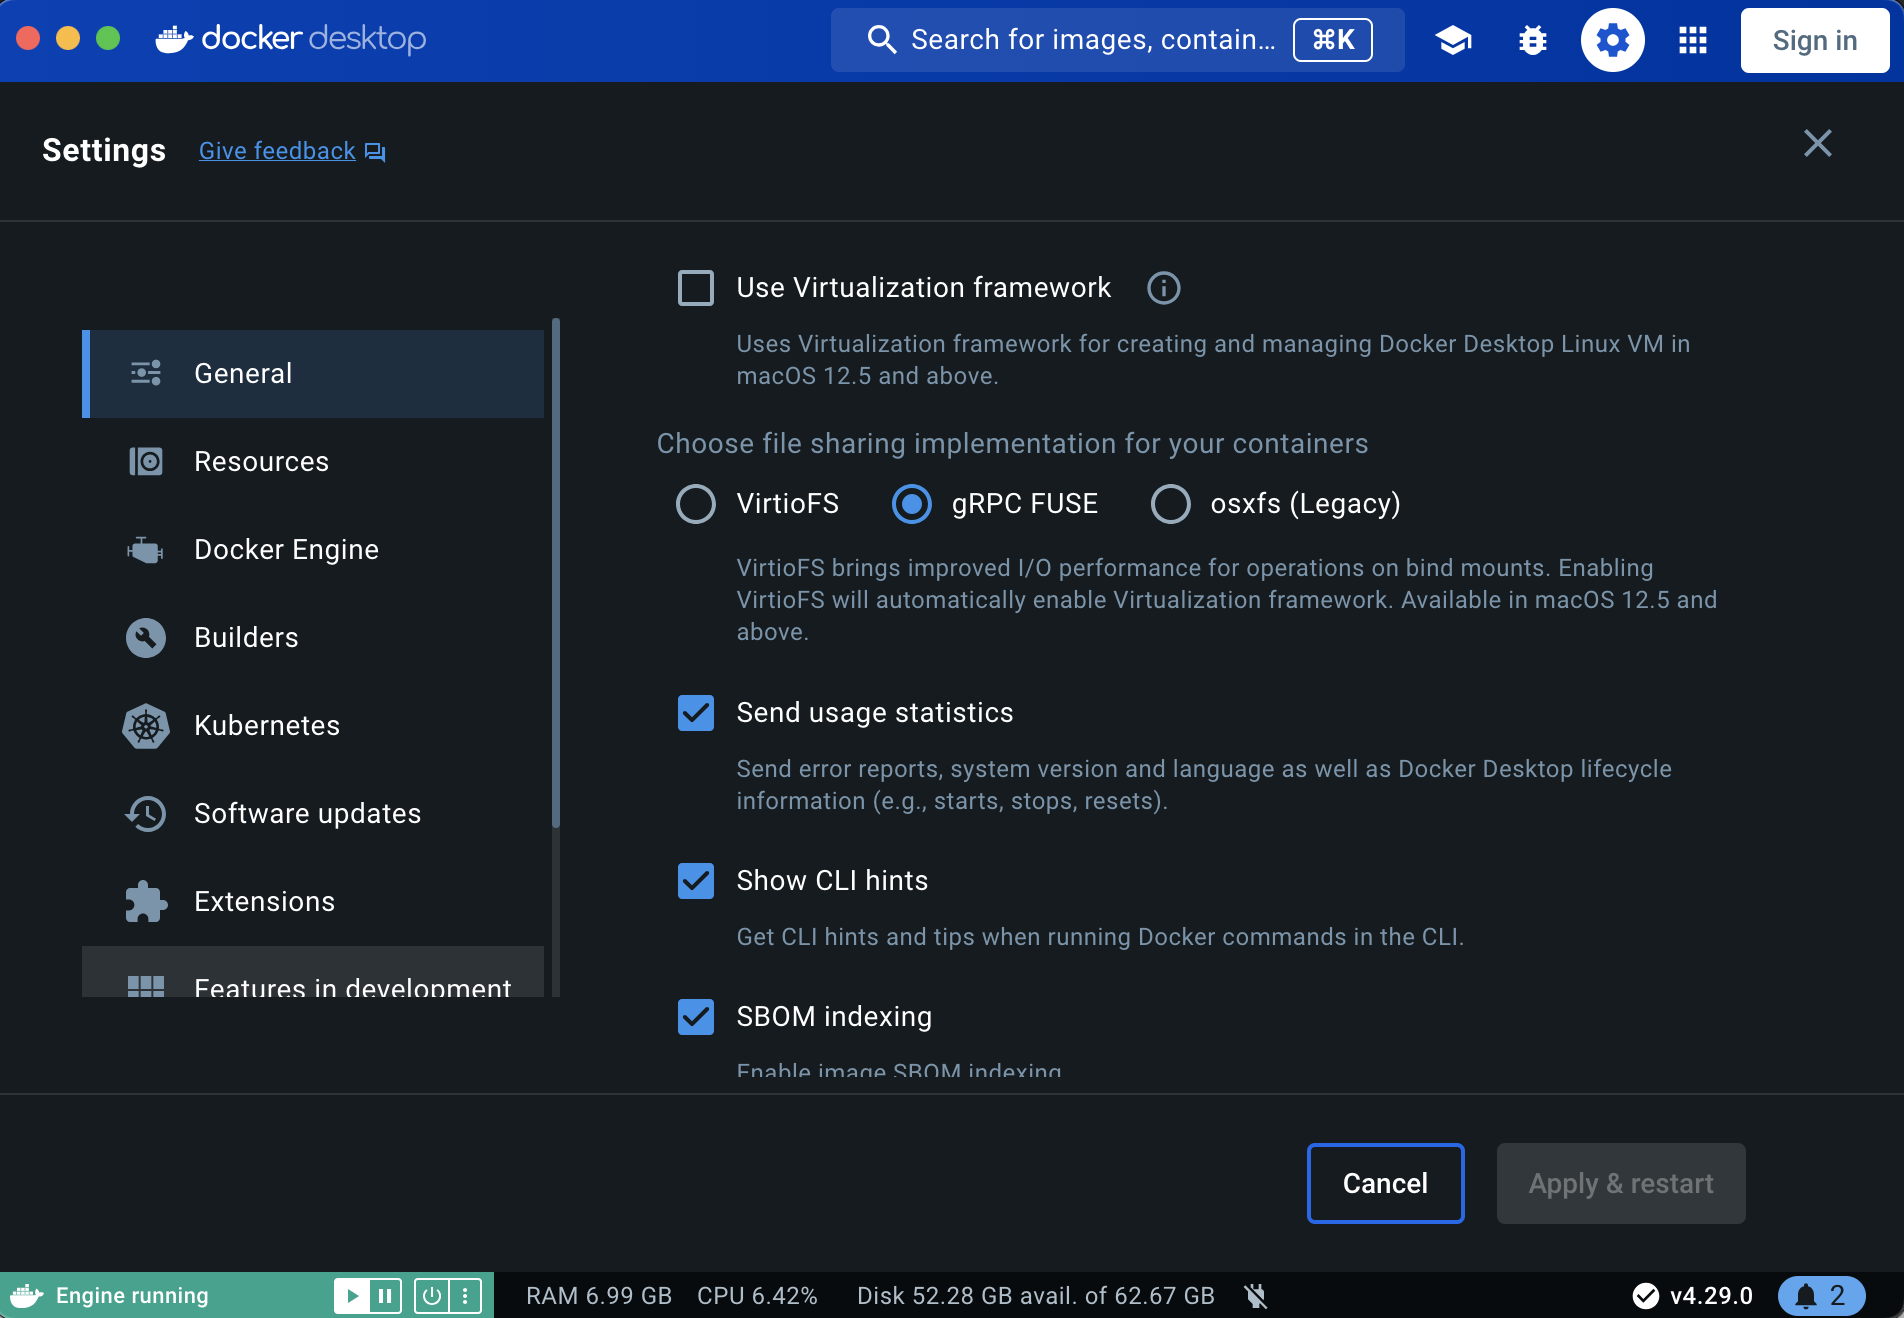Uncheck Show CLI hints

tap(696, 881)
